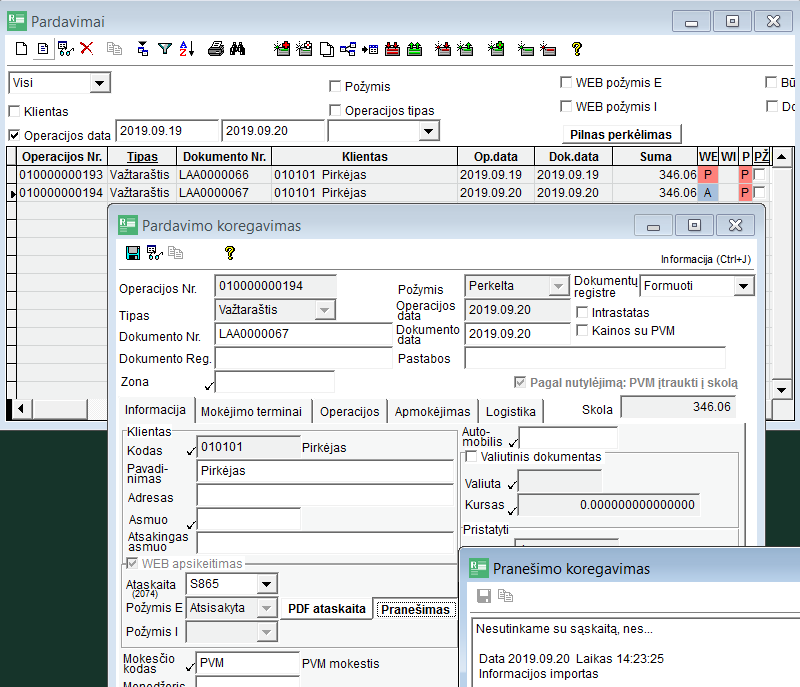The width and height of the screenshot is (800, 687).
Task: Search using the binoculars icon
Action: coord(237,49)
